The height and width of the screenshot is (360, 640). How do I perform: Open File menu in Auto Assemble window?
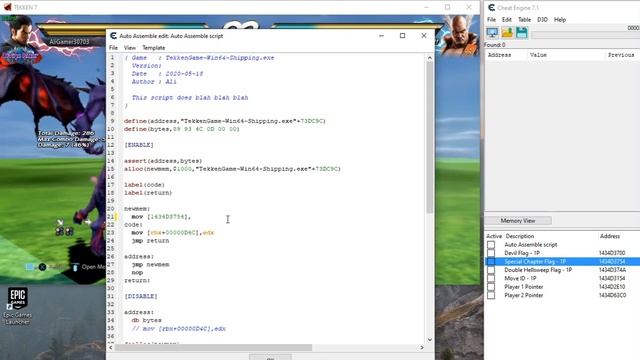[x=113, y=48]
